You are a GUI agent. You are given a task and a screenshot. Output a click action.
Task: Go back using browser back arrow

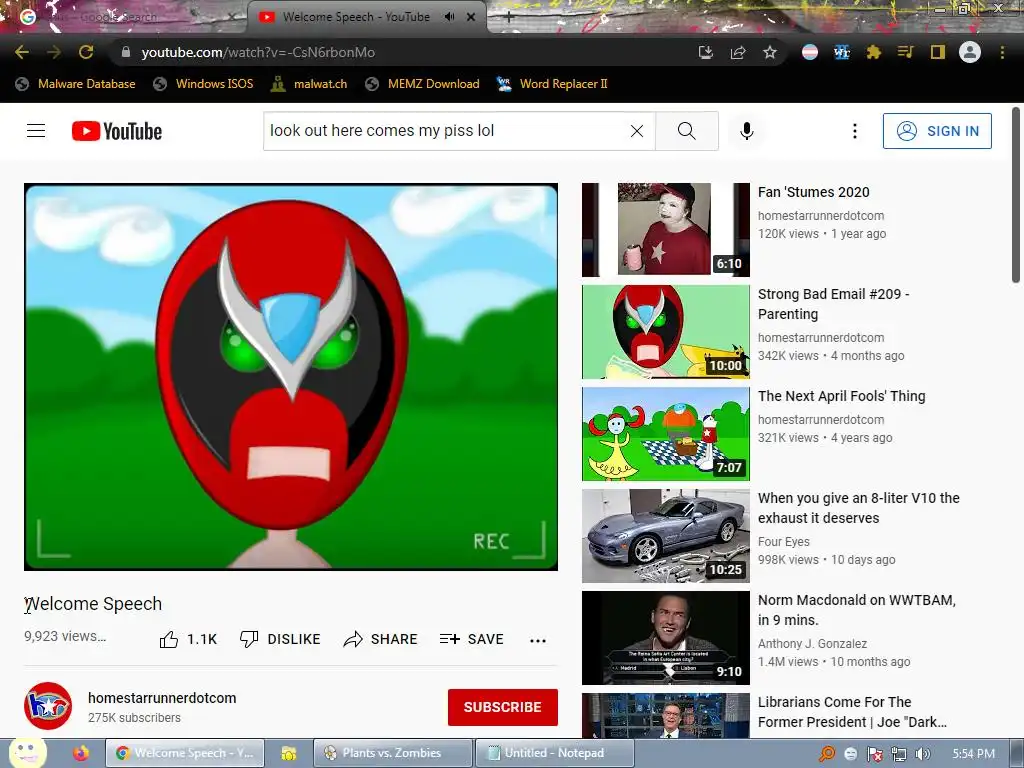(22, 52)
